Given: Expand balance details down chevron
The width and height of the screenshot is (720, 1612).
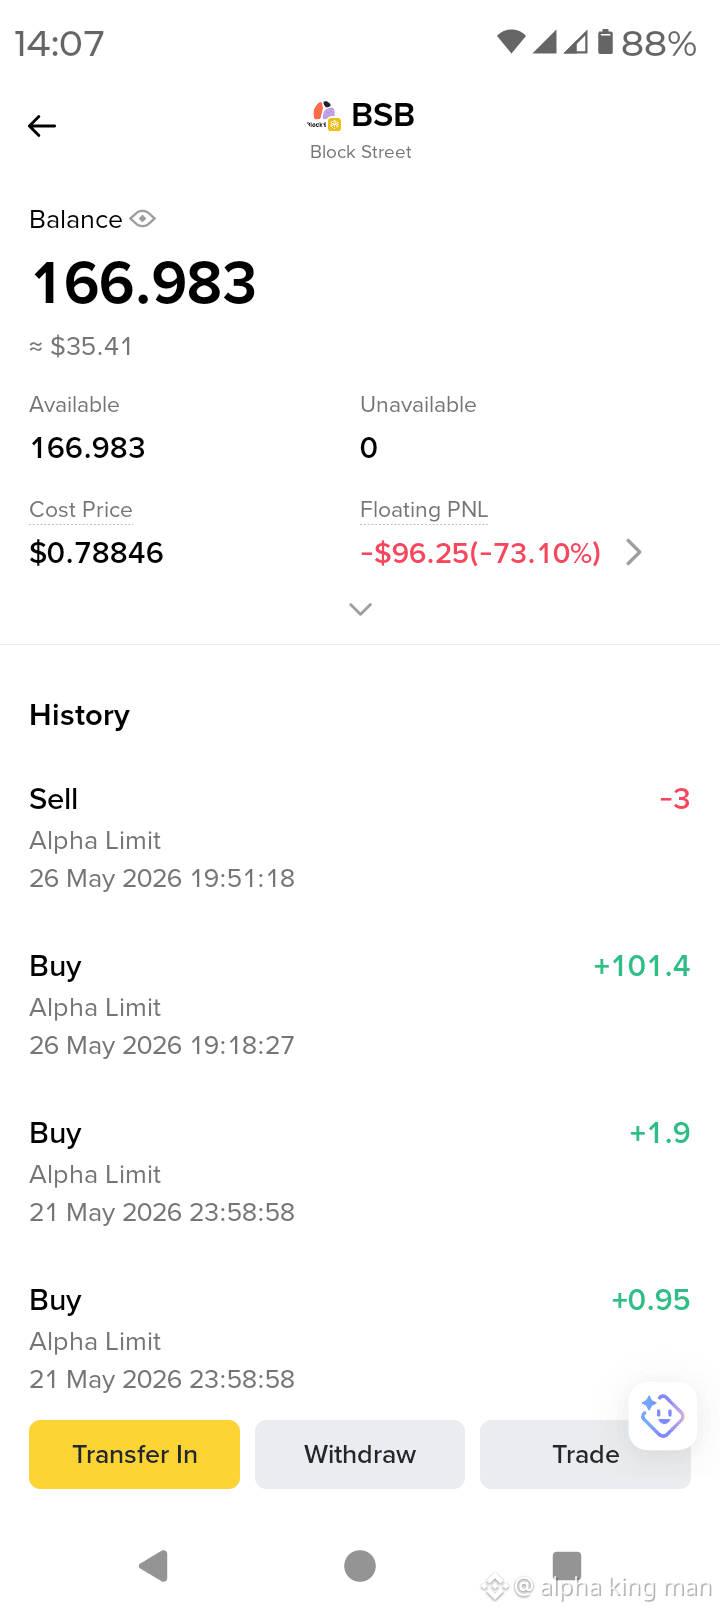Looking at the screenshot, I should pyautogui.click(x=360, y=609).
